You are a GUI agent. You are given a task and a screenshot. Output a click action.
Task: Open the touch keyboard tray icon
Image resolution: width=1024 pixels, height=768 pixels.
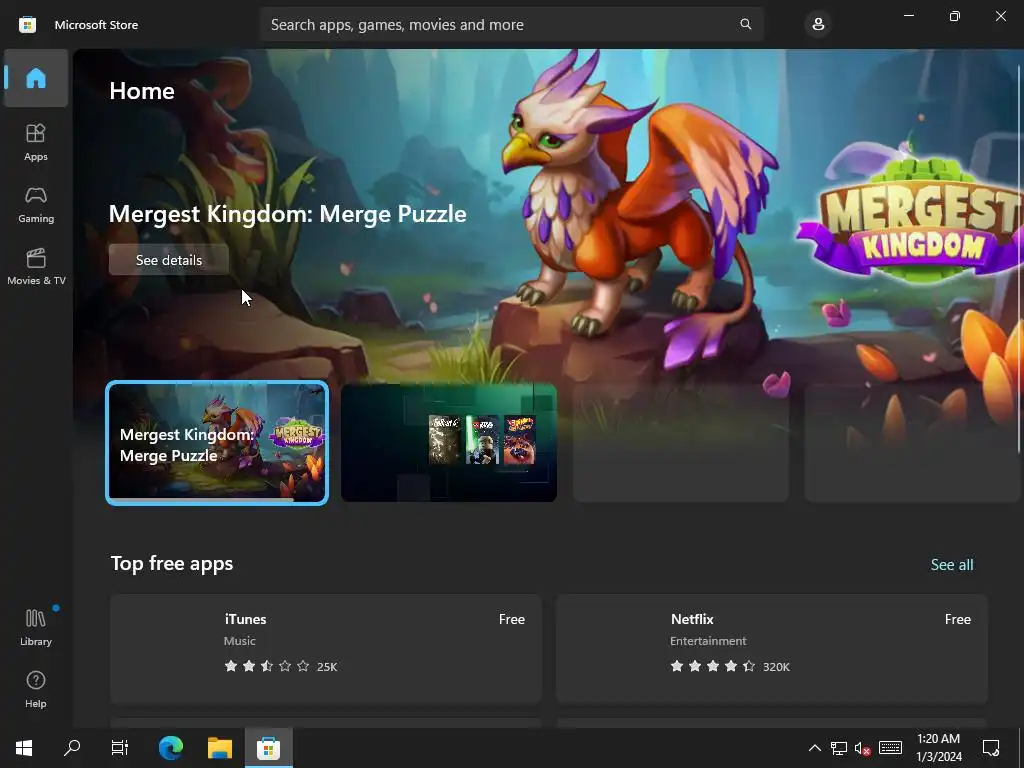point(890,748)
